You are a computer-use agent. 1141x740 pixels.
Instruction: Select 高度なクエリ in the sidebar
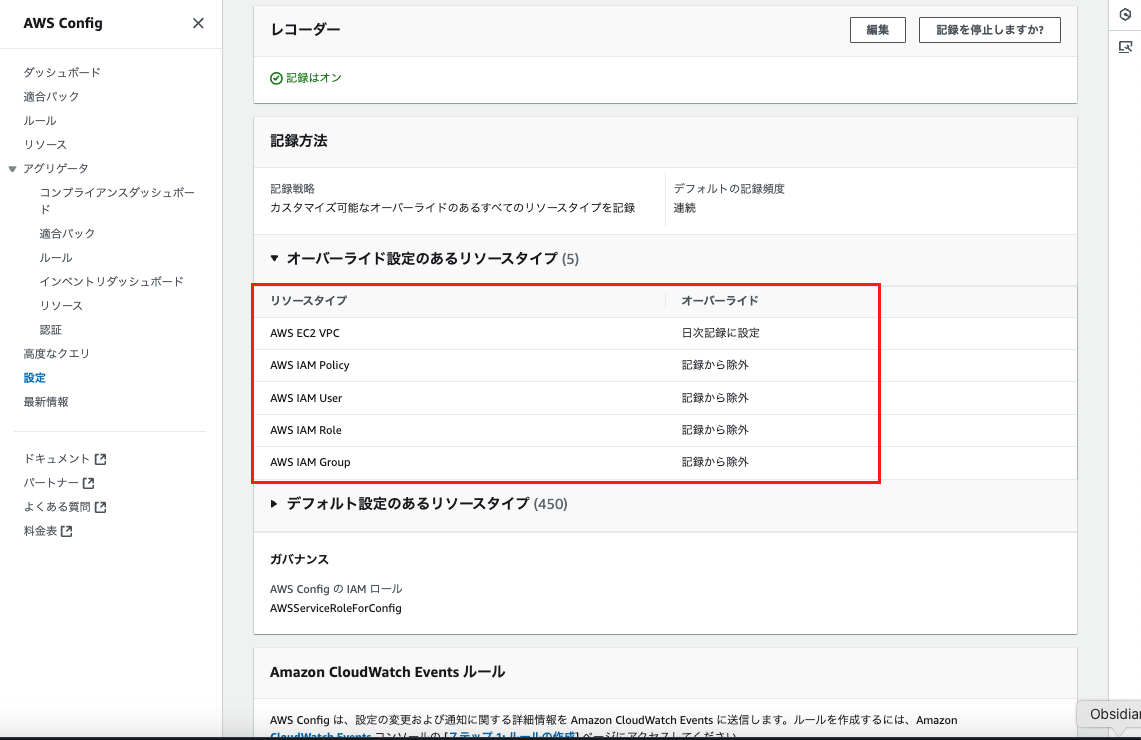[56, 353]
